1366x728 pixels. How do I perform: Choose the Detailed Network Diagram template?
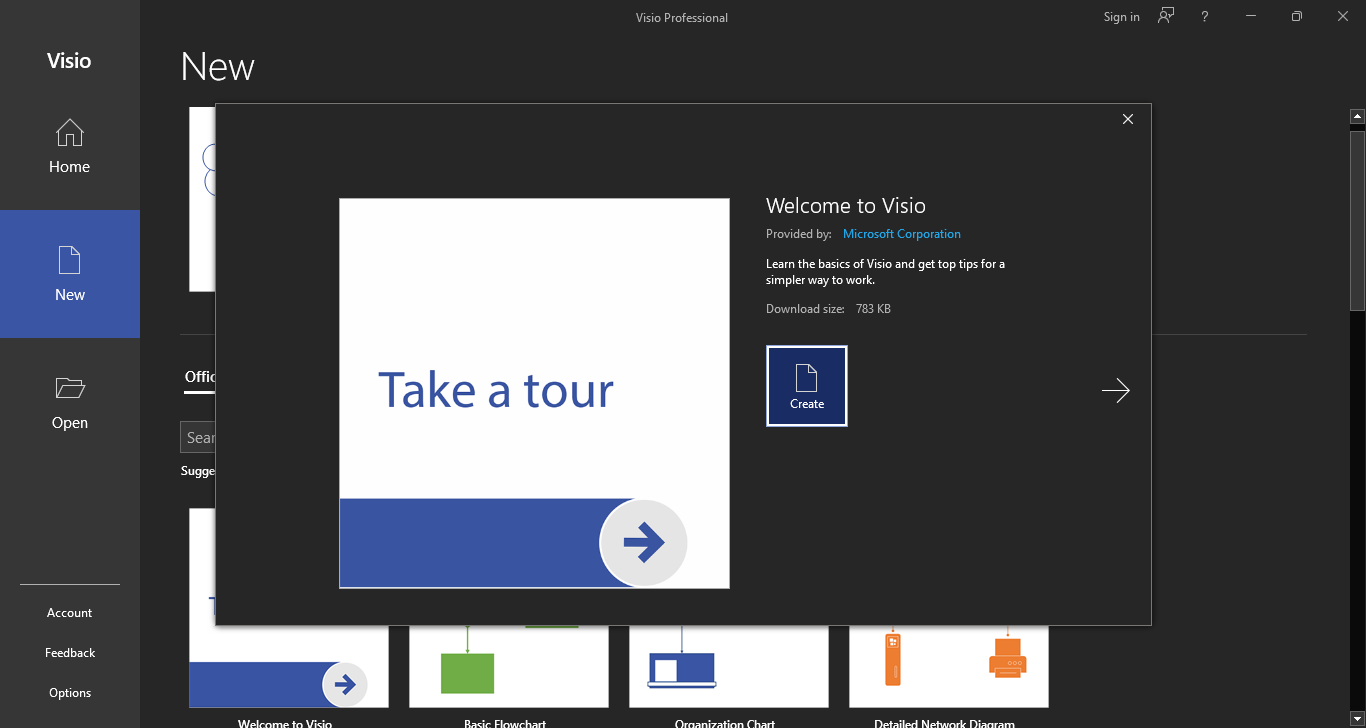point(948,666)
